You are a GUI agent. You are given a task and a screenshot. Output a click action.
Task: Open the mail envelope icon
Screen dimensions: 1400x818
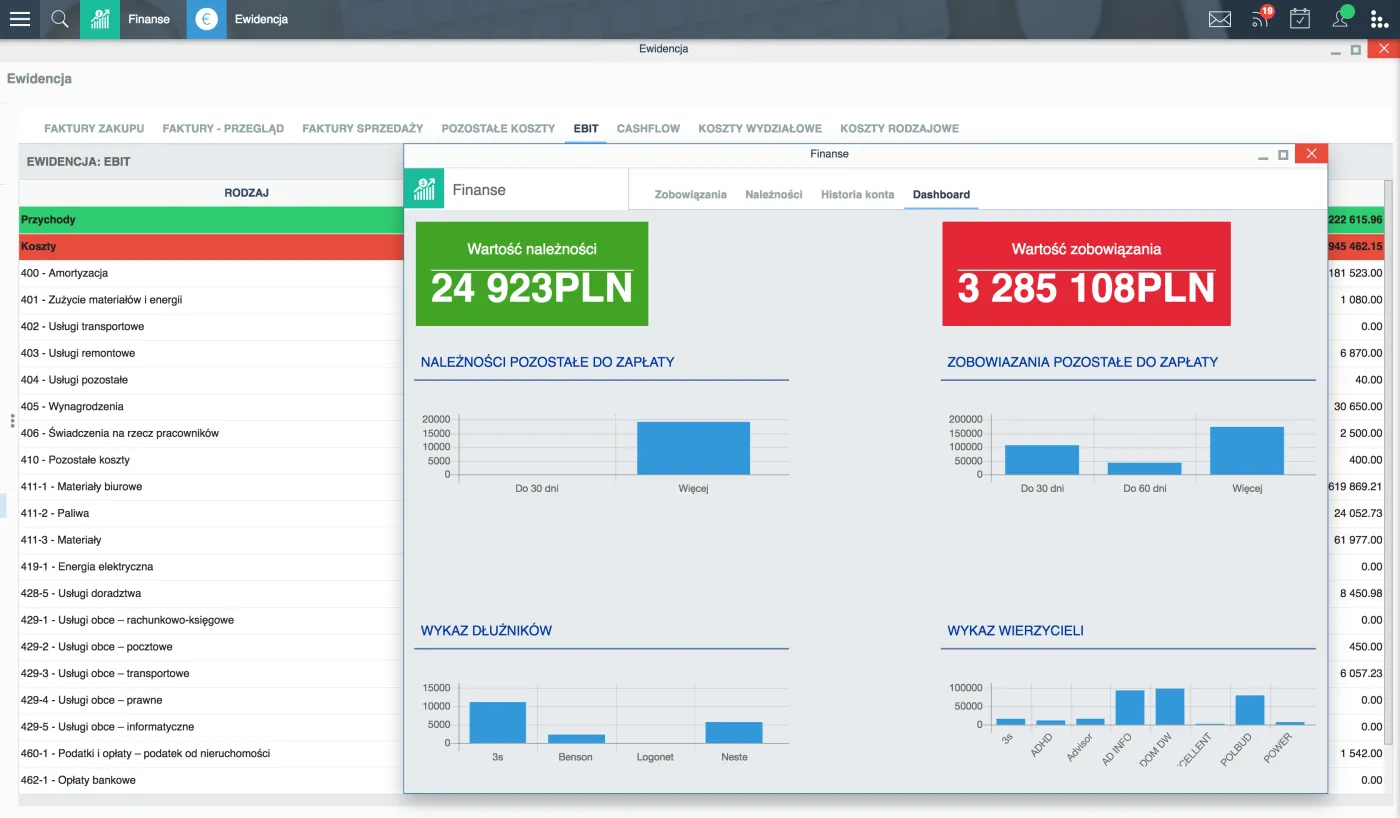pyautogui.click(x=1219, y=19)
